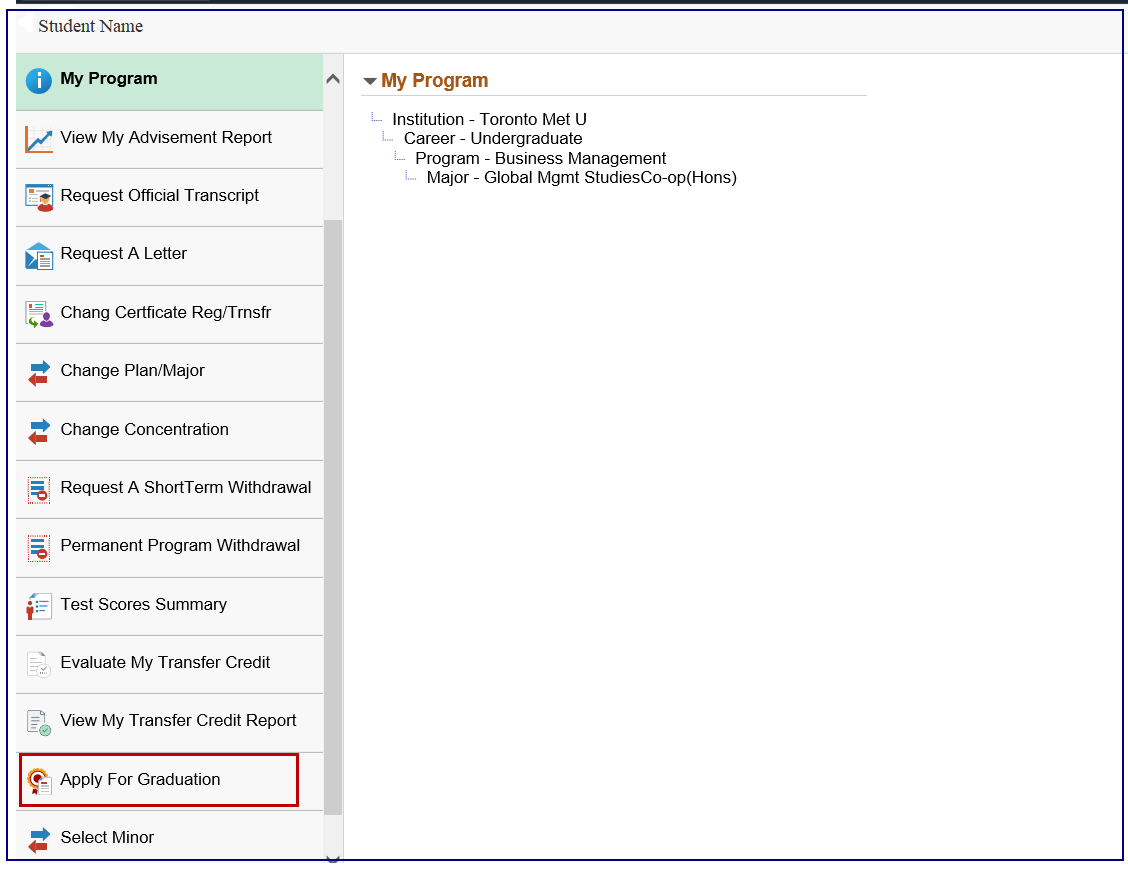Viewport: 1128px width, 869px height.
Task: Click the Evaluate My Transfer Credit icon
Action: 39,664
